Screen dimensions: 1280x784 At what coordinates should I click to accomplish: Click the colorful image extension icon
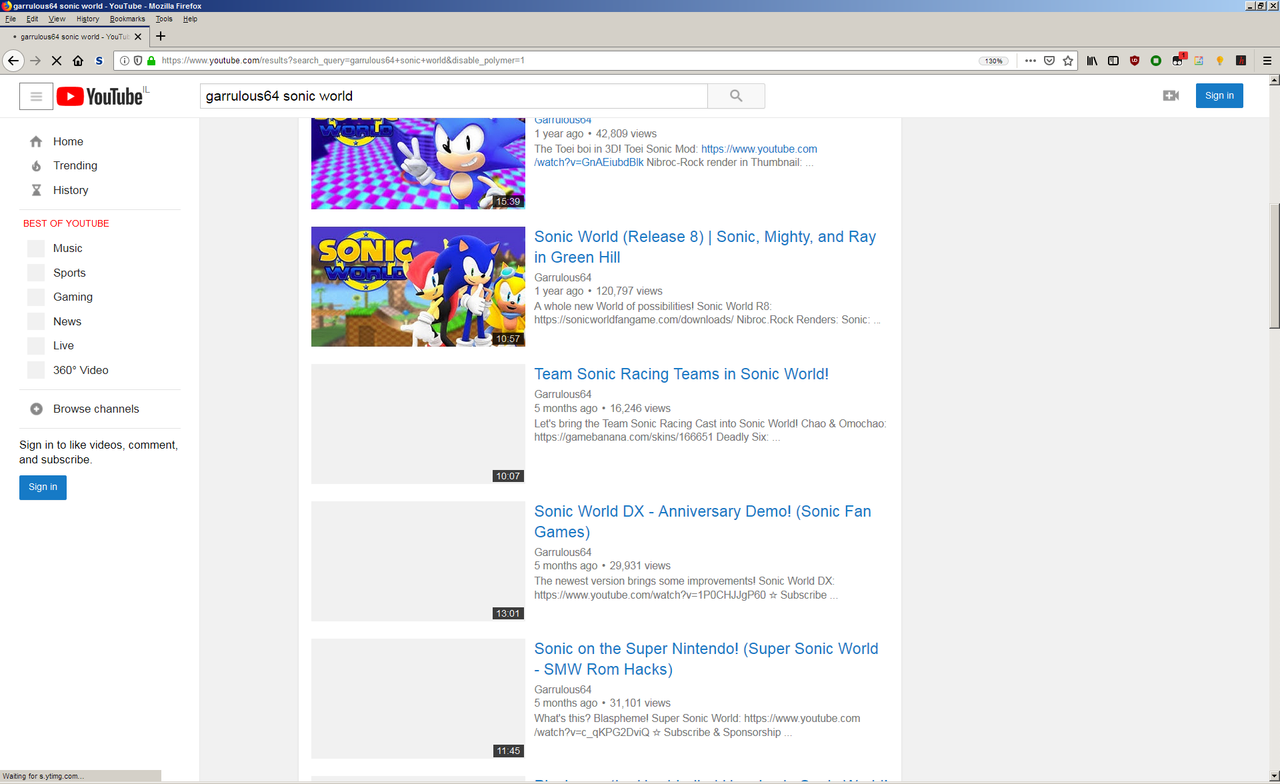click(x=1198, y=61)
